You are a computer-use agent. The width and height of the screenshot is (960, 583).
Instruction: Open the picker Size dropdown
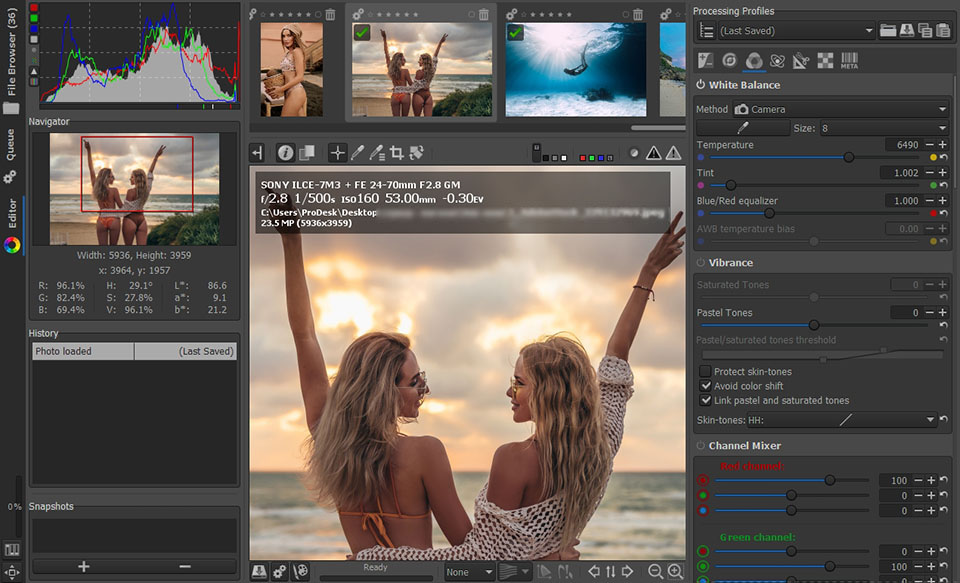tap(884, 128)
